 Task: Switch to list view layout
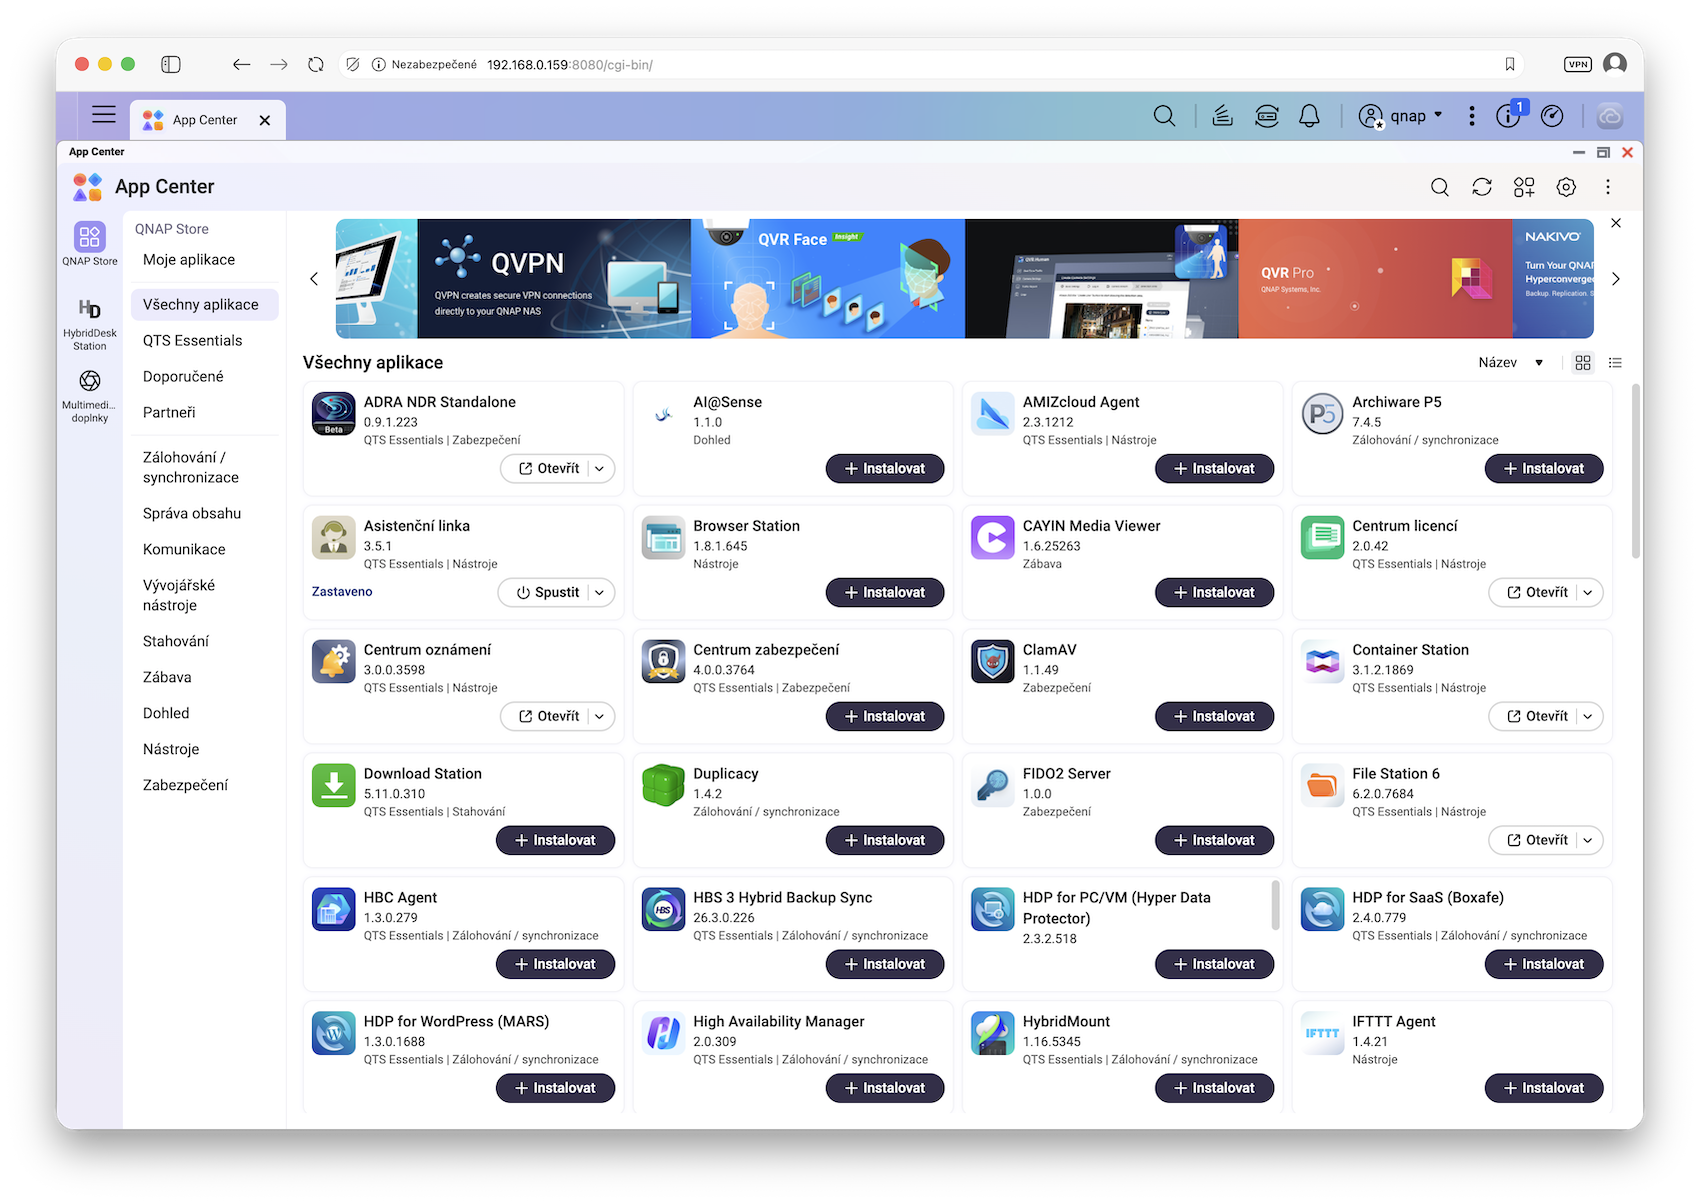(x=1615, y=363)
